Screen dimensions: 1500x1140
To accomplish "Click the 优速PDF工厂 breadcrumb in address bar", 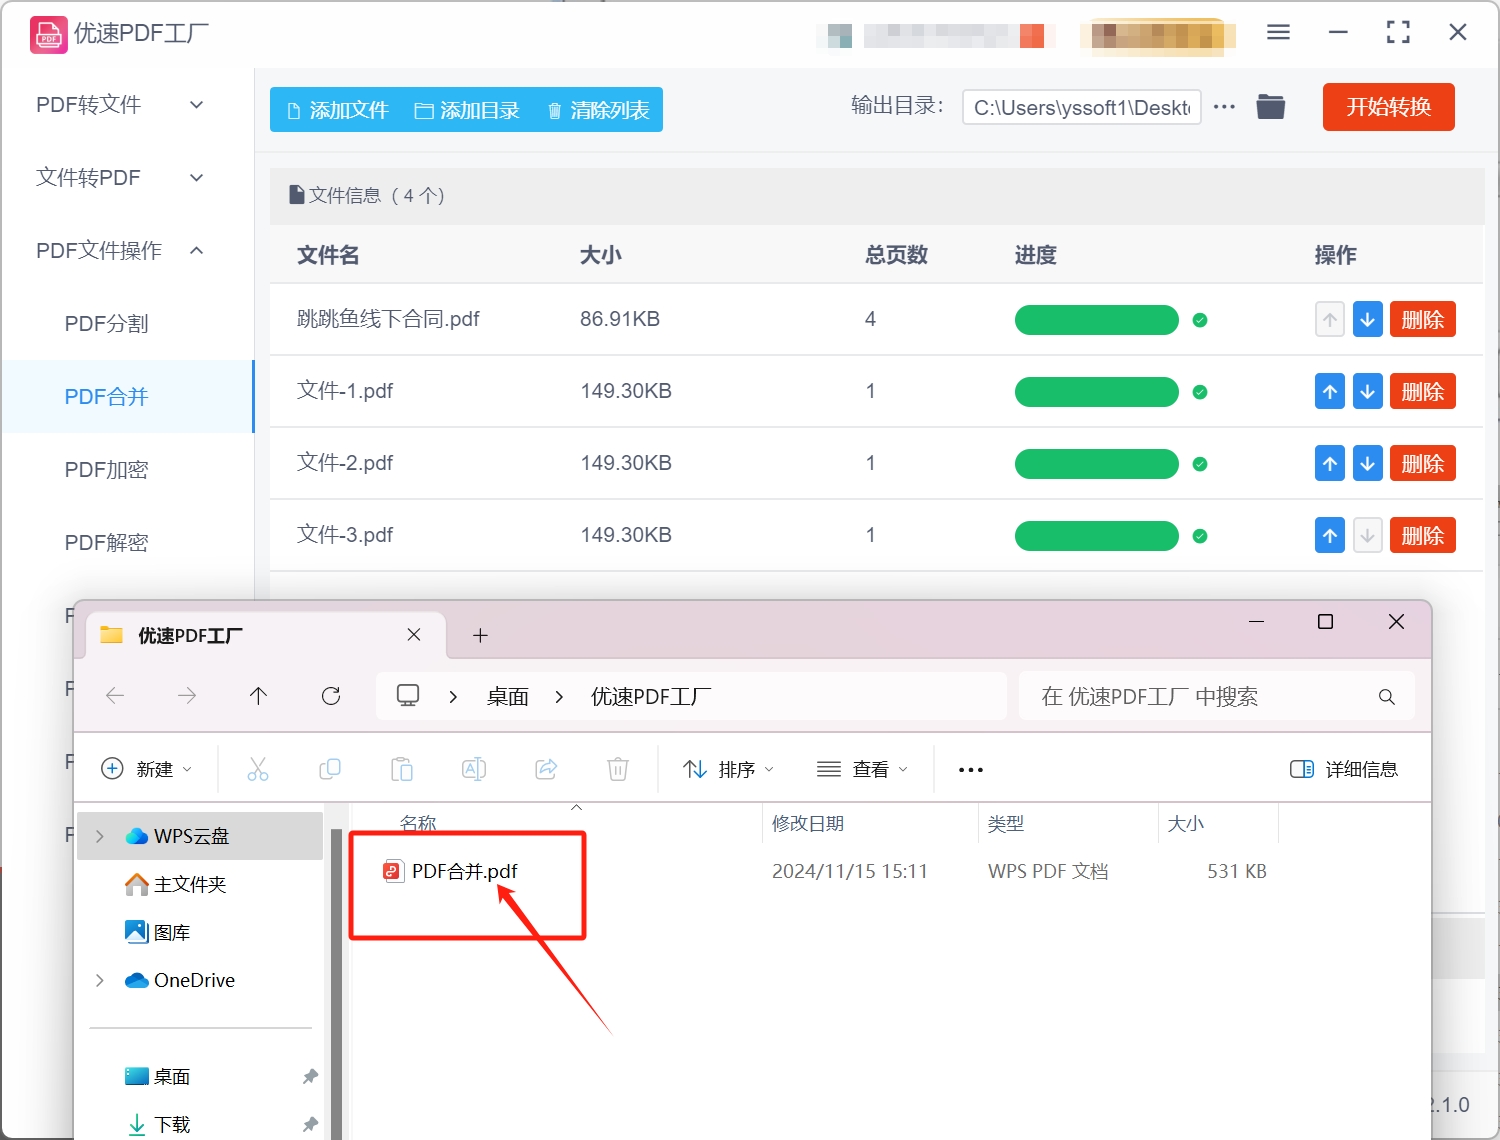I will tap(651, 697).
